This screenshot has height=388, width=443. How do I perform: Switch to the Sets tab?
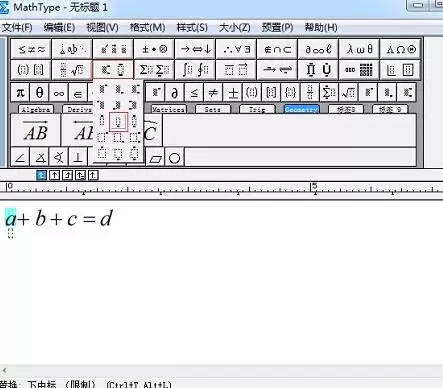(x=212, y=109)
